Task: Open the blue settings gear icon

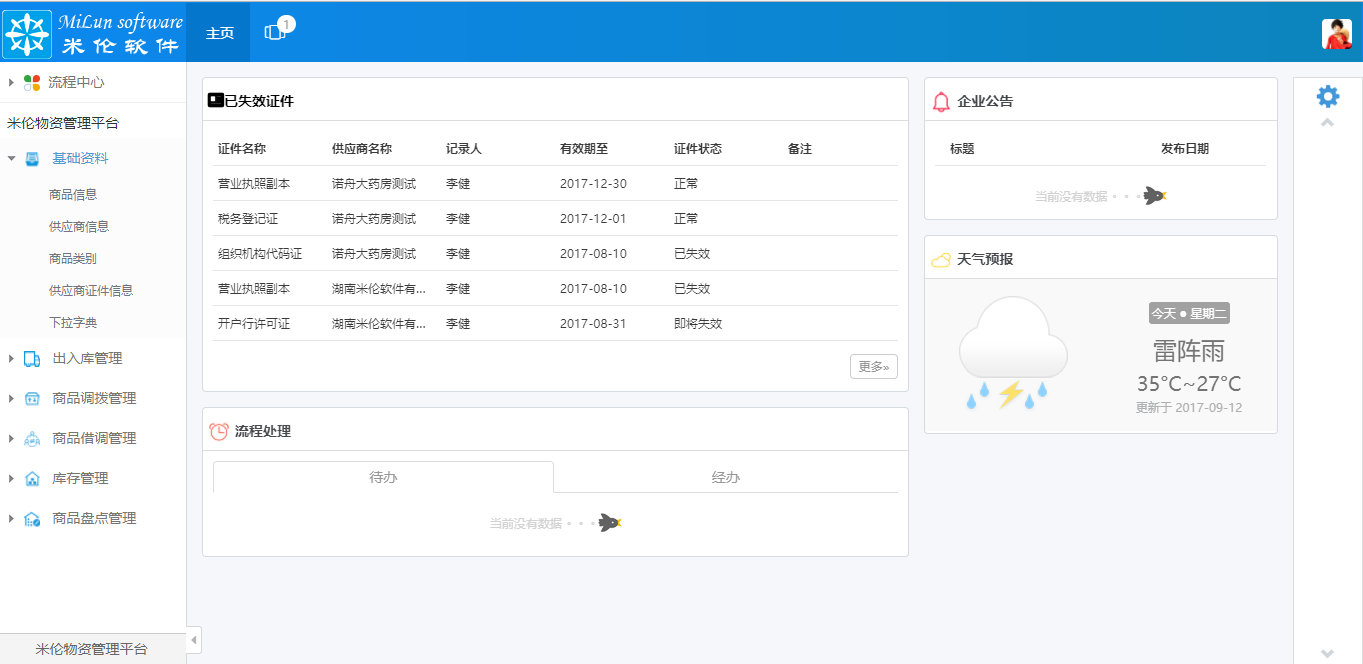Action: coord(1327,95)
